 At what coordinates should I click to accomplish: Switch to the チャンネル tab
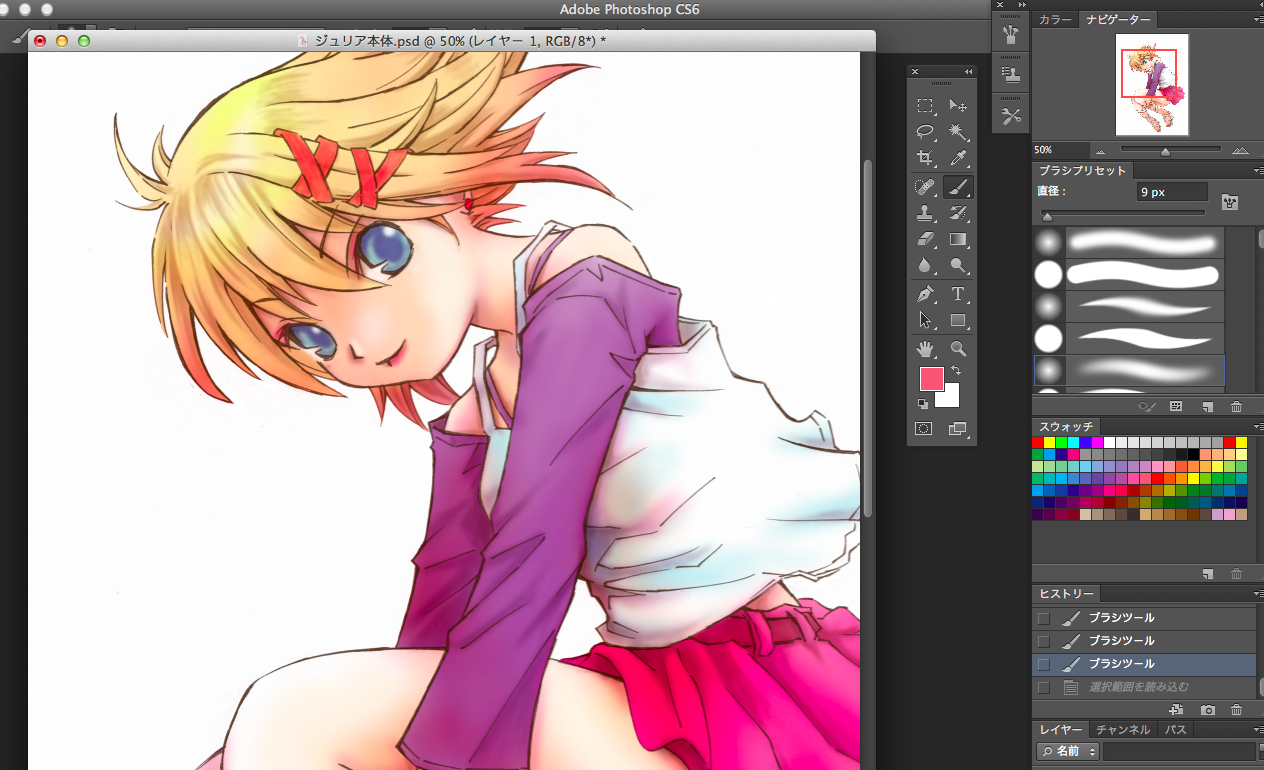1122,730
